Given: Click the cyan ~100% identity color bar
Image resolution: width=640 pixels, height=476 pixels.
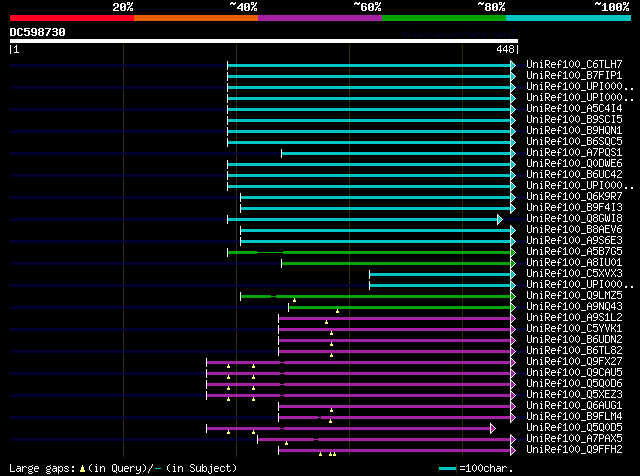Looking at the screenshot, I should [569, 18].
